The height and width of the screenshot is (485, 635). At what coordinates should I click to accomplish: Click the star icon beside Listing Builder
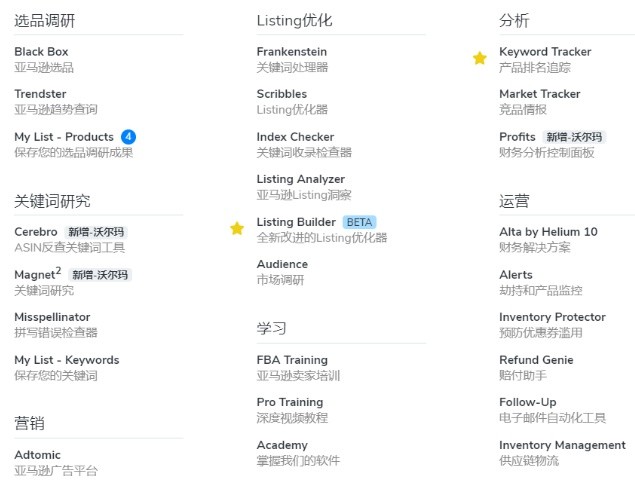[x=237, y=228]
